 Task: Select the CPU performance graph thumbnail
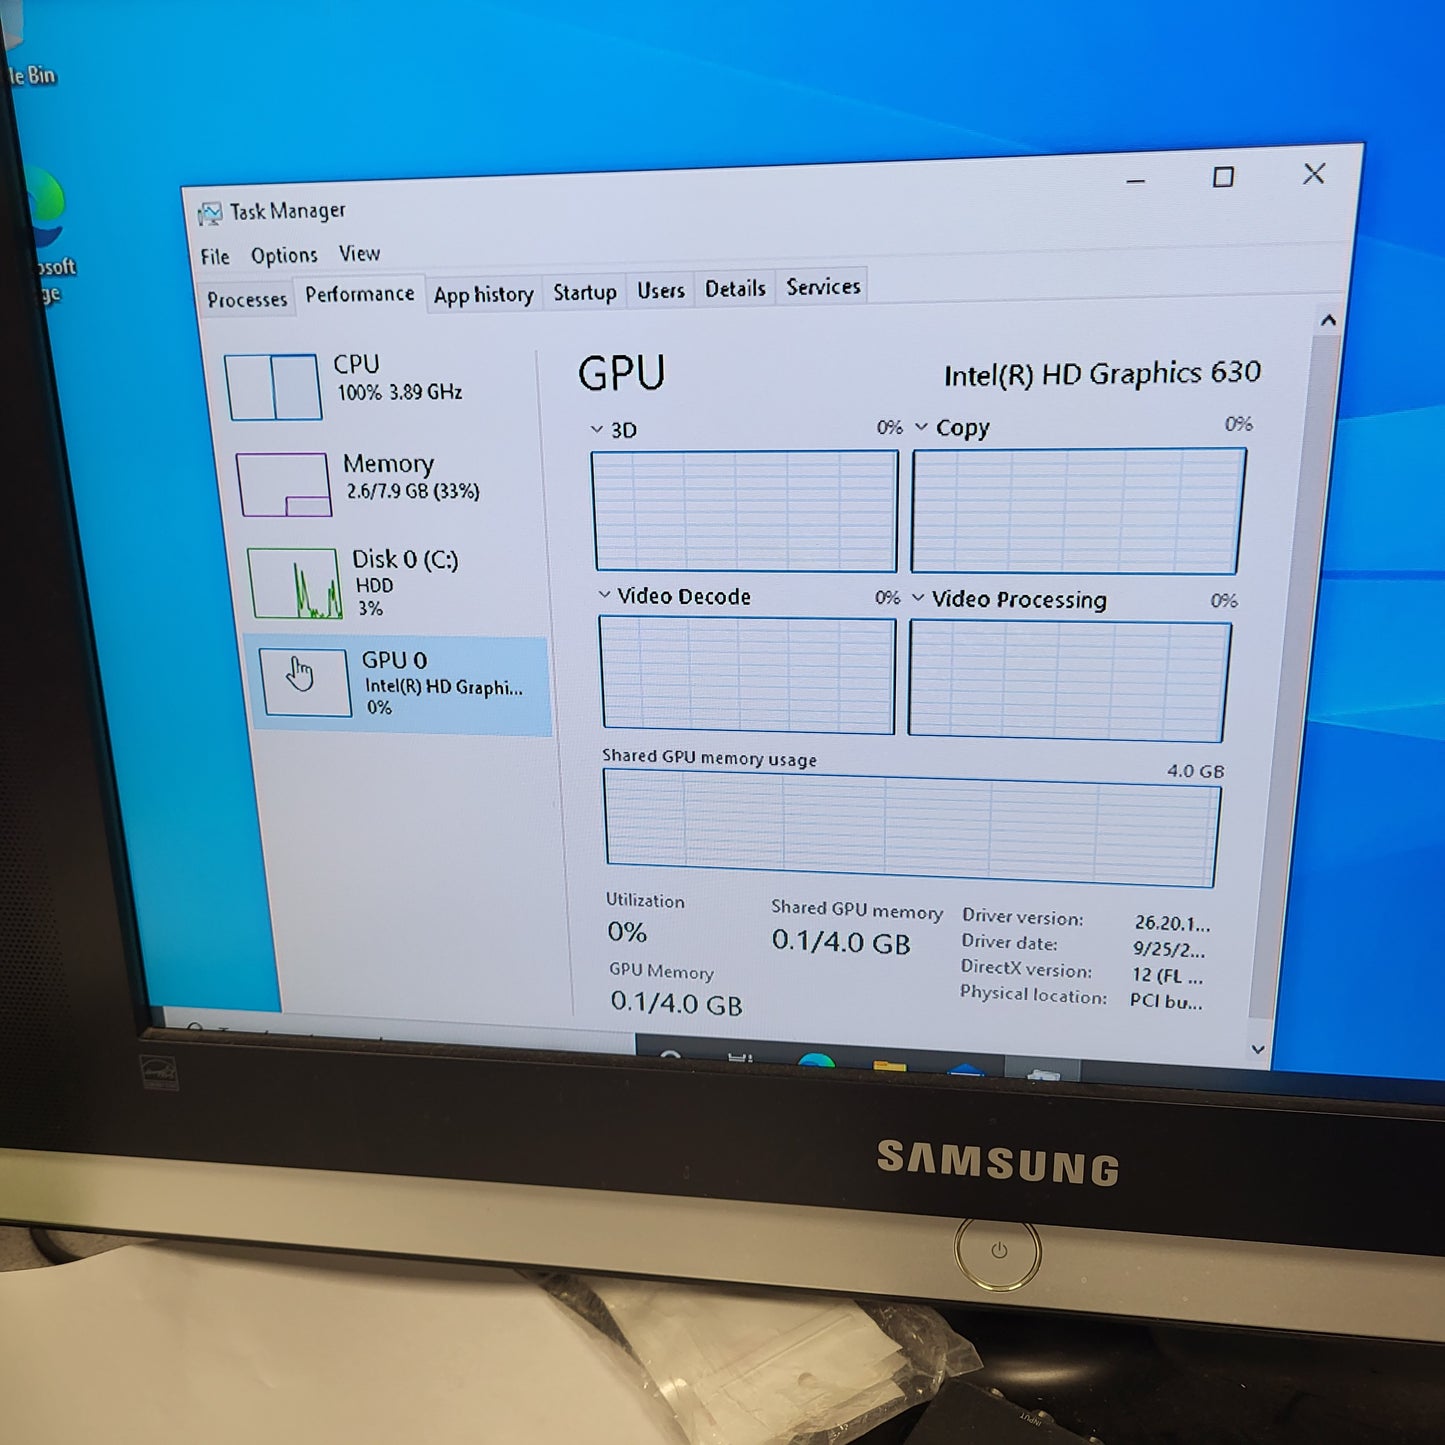273,387
